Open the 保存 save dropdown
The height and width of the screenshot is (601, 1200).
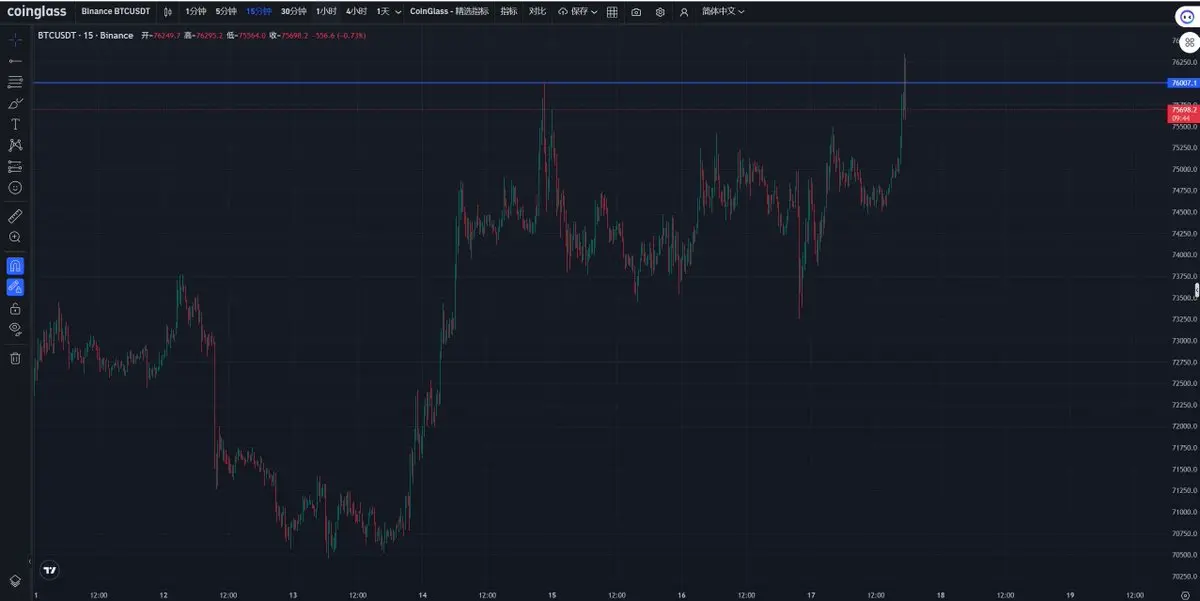(x=578, y=12)
